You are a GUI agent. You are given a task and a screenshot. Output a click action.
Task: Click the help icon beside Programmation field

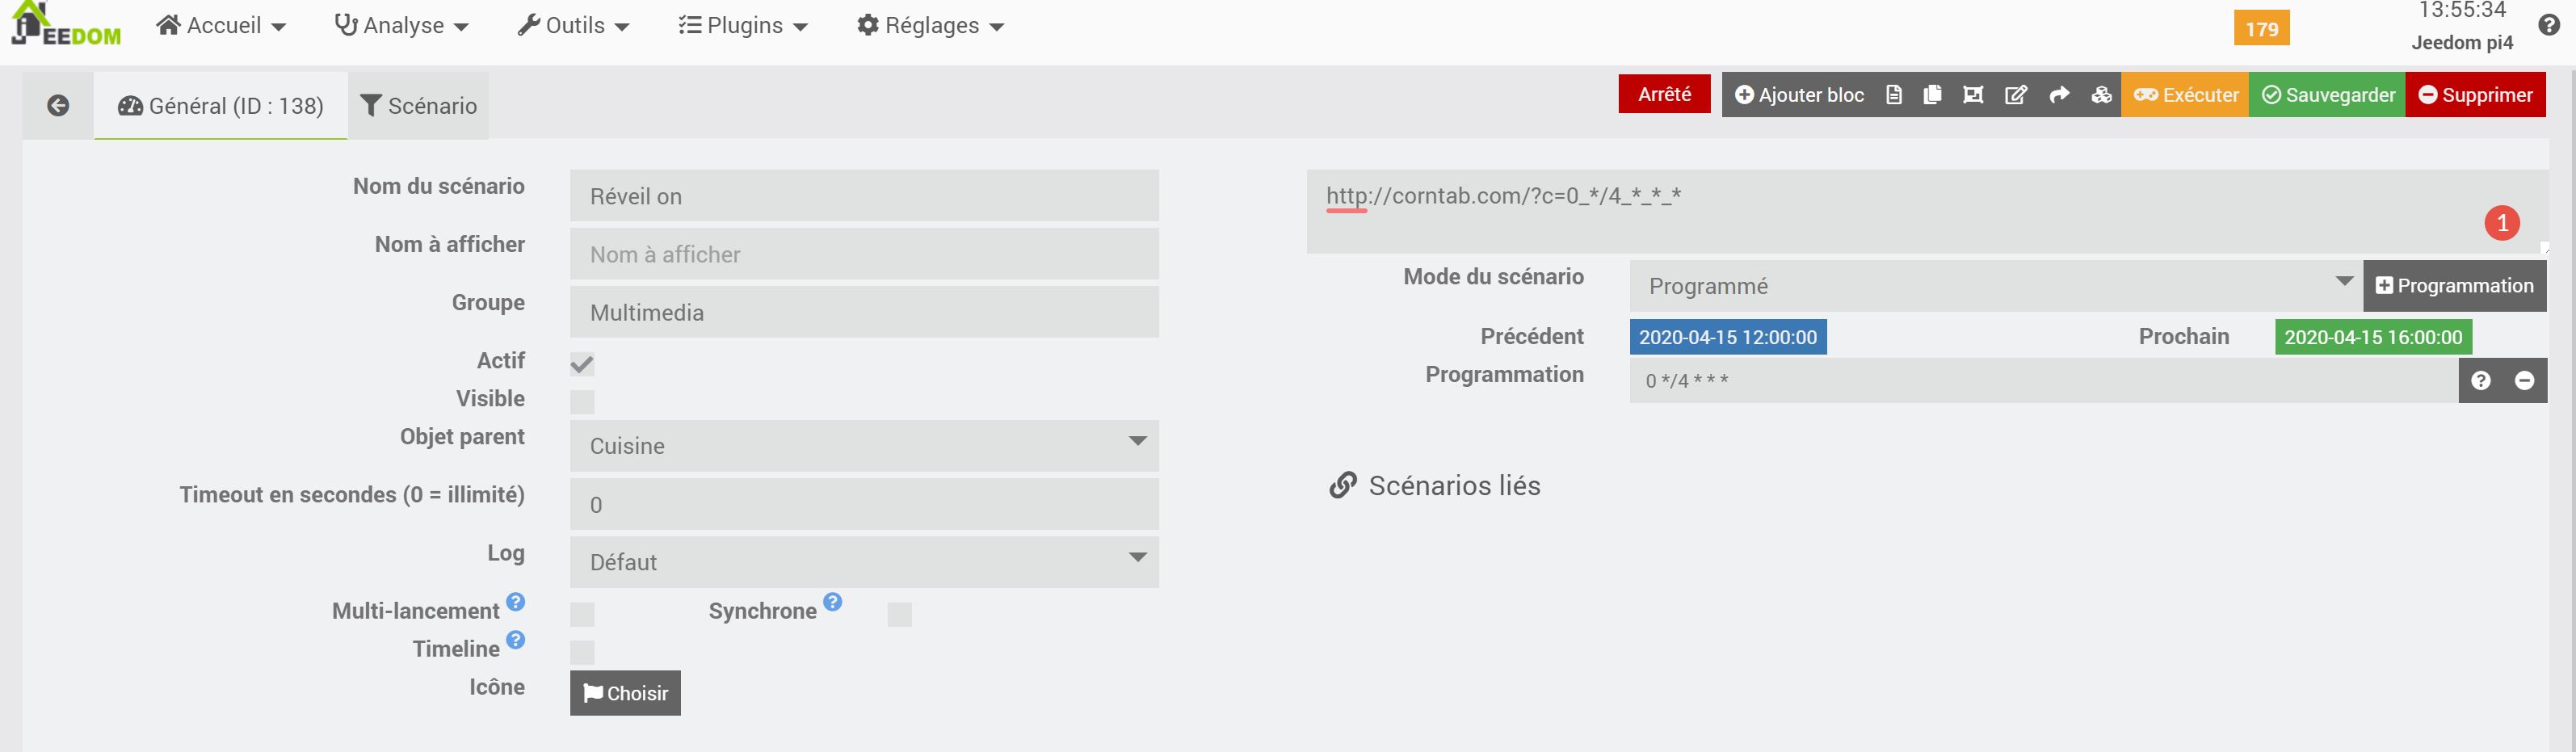2480,381
